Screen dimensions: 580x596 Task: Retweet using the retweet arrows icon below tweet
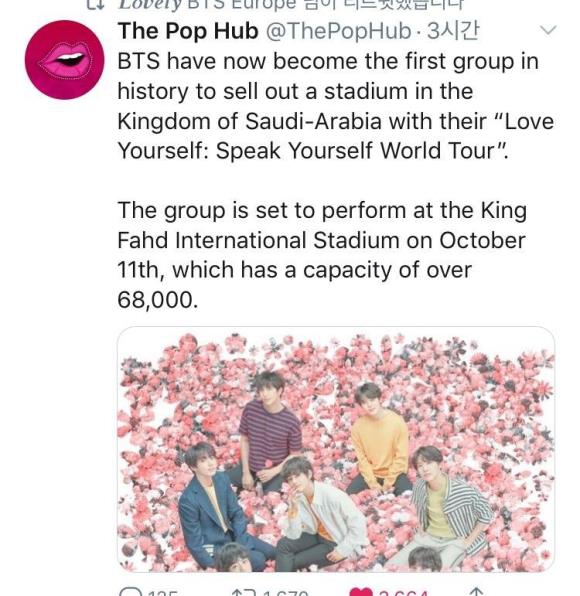pyautogui.click(x=244, y=592)
